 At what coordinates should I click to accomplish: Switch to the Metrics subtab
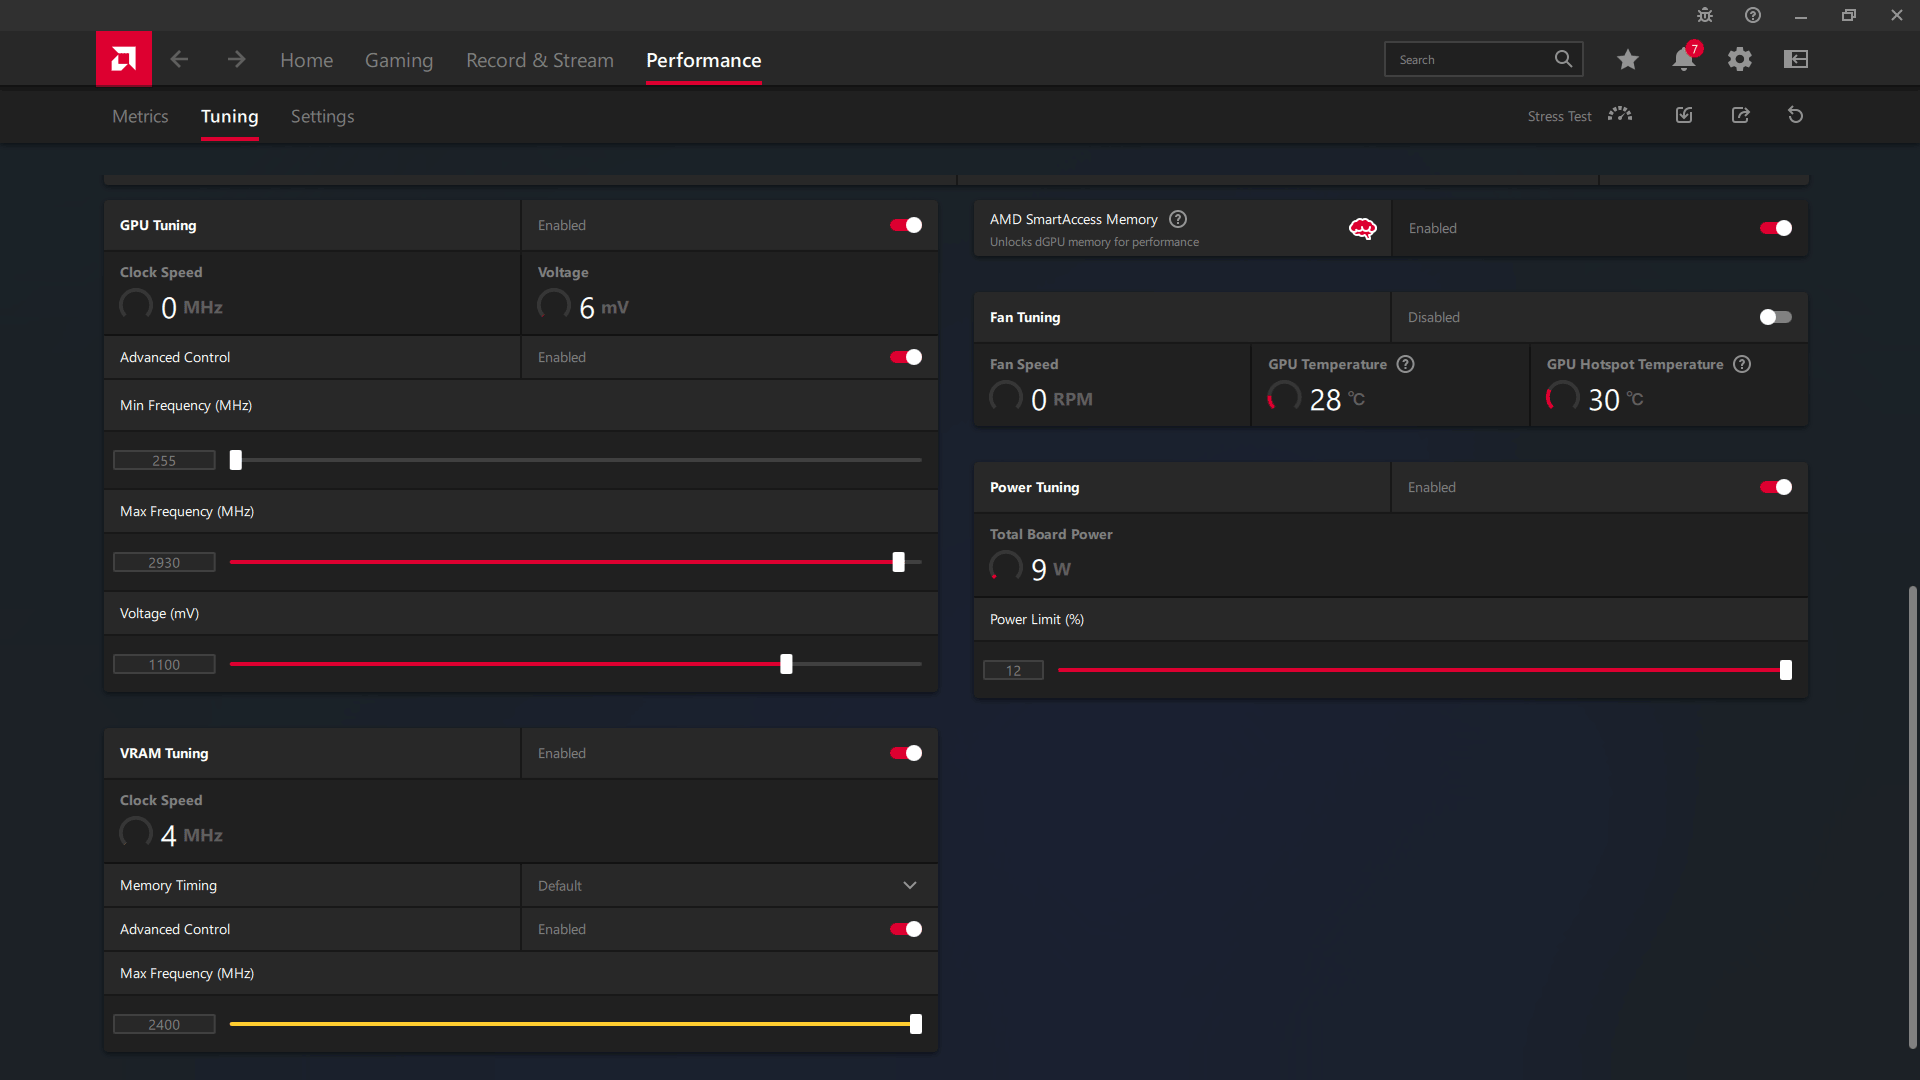tap(140, 116)
